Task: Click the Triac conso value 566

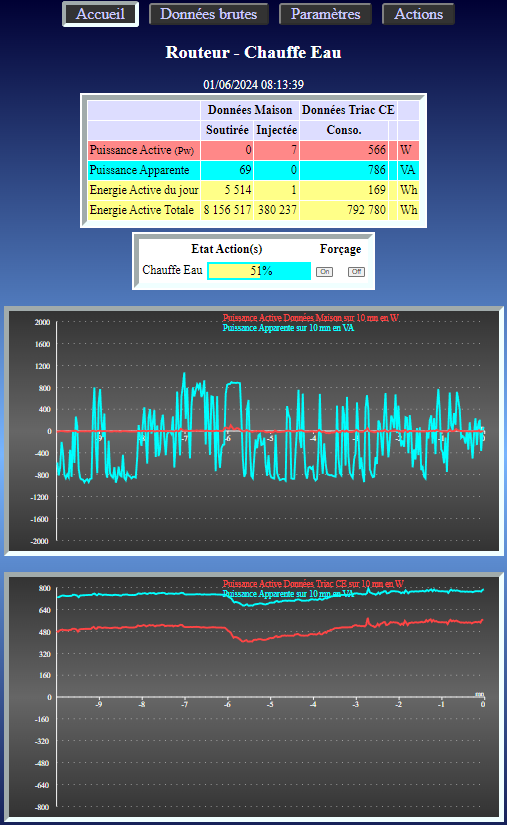Action: (x=377, y=150)
